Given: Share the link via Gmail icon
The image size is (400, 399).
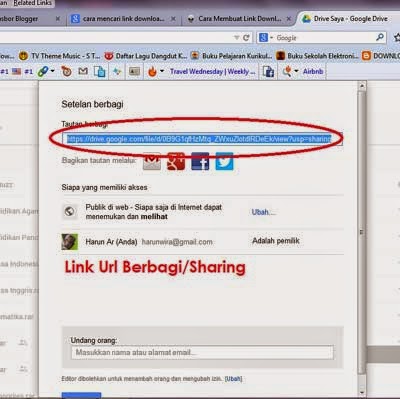Looking at the screenshot, I should pos(152,161).
